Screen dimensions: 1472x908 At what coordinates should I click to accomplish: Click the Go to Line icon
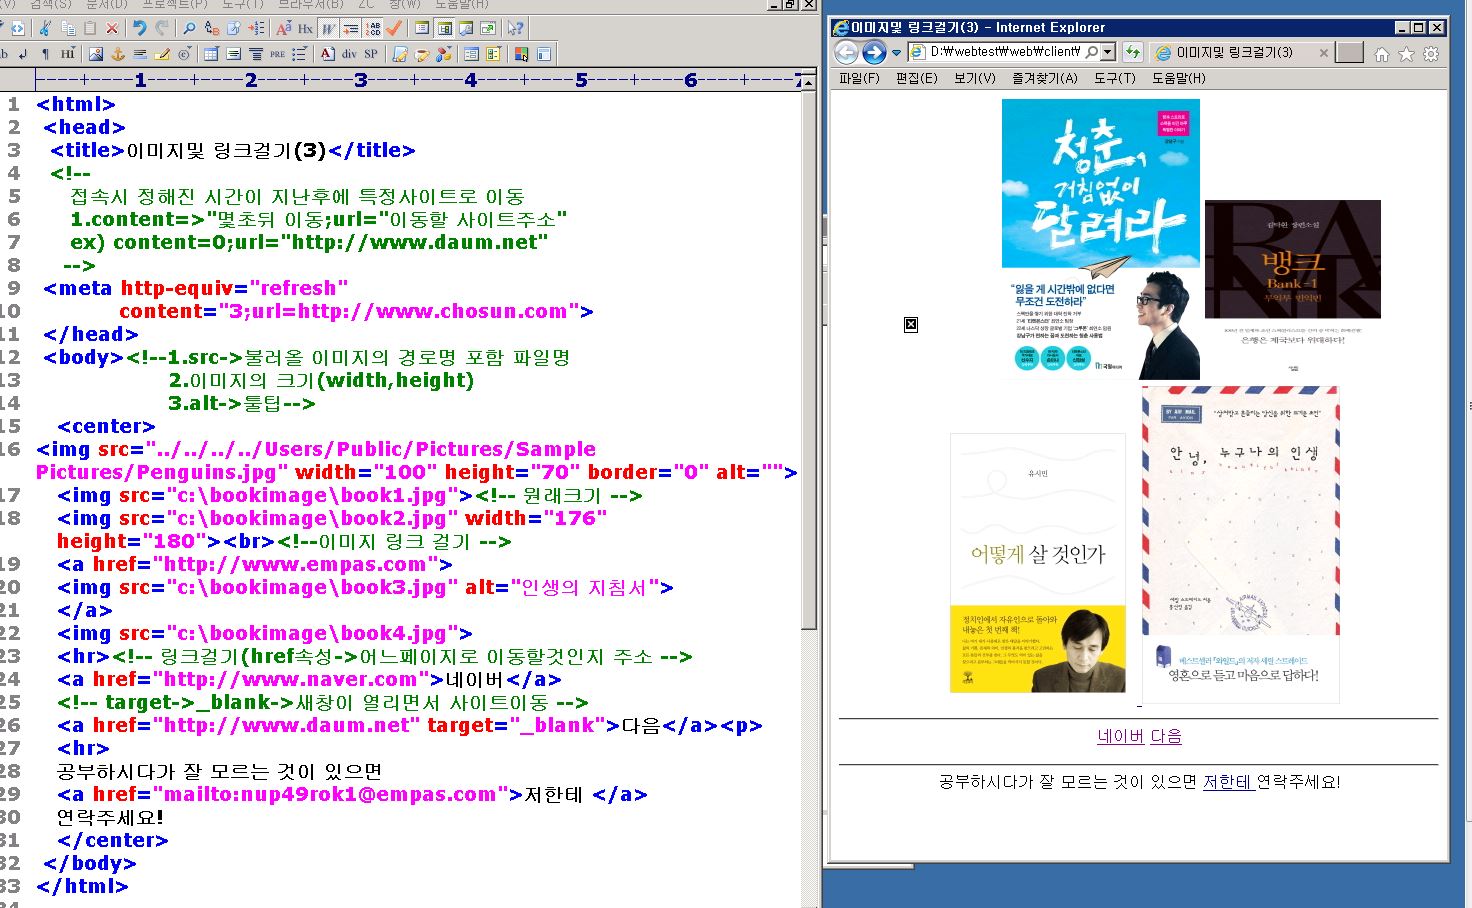255,28
